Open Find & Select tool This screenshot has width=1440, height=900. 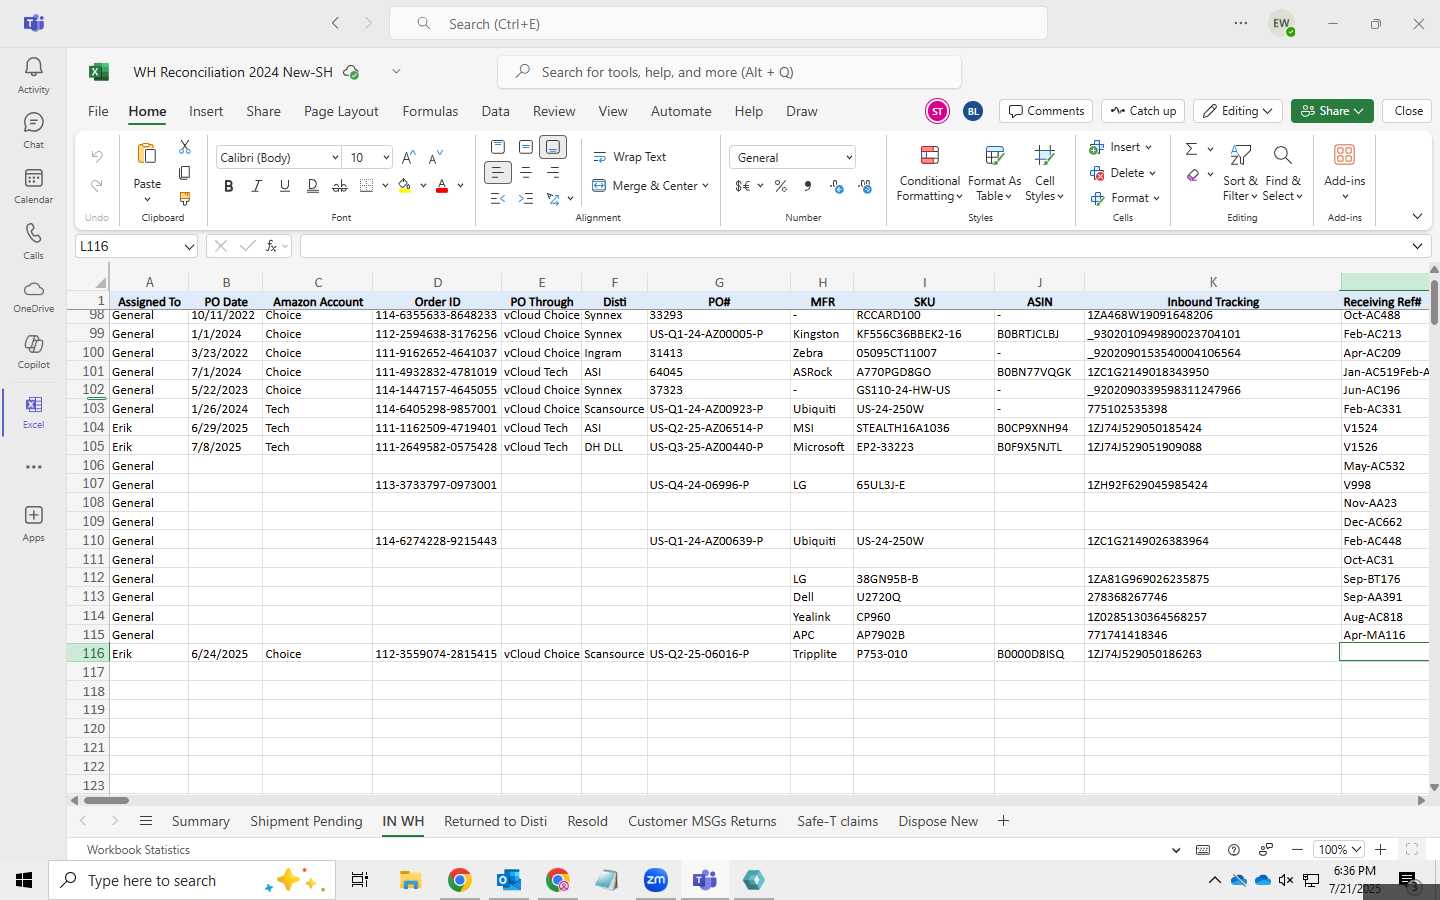coord(1283,172)
